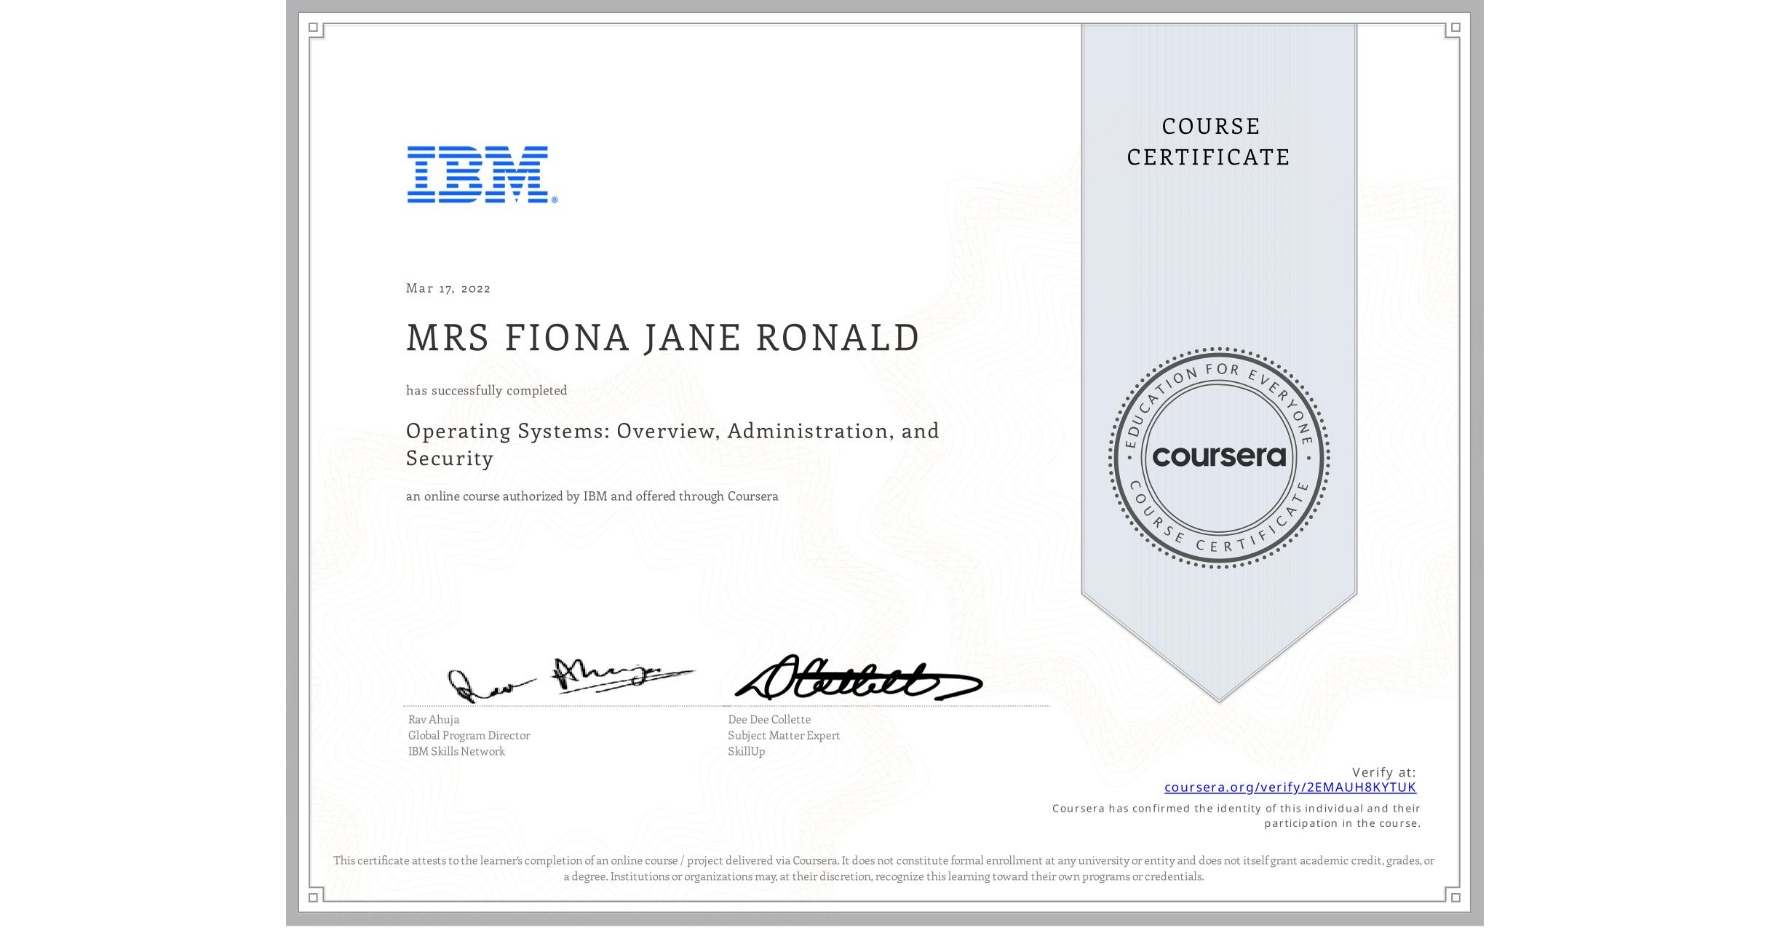Click the course title Operating Systems text
Image resolution: width=1772 pixels, height=928 pixels.
(x=672, y=432)
